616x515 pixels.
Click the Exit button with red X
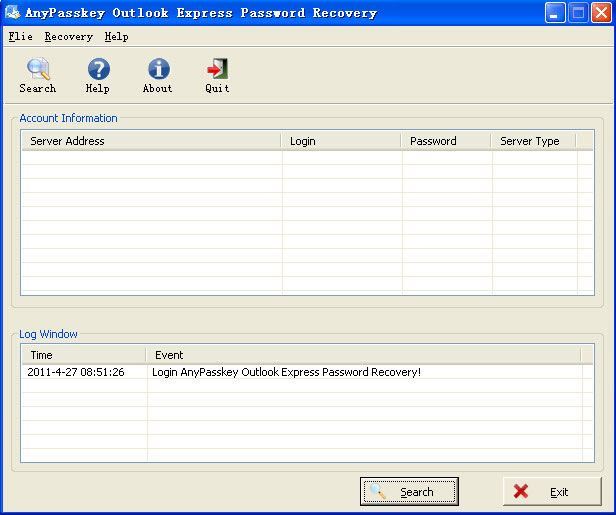(x=552, y=491)
